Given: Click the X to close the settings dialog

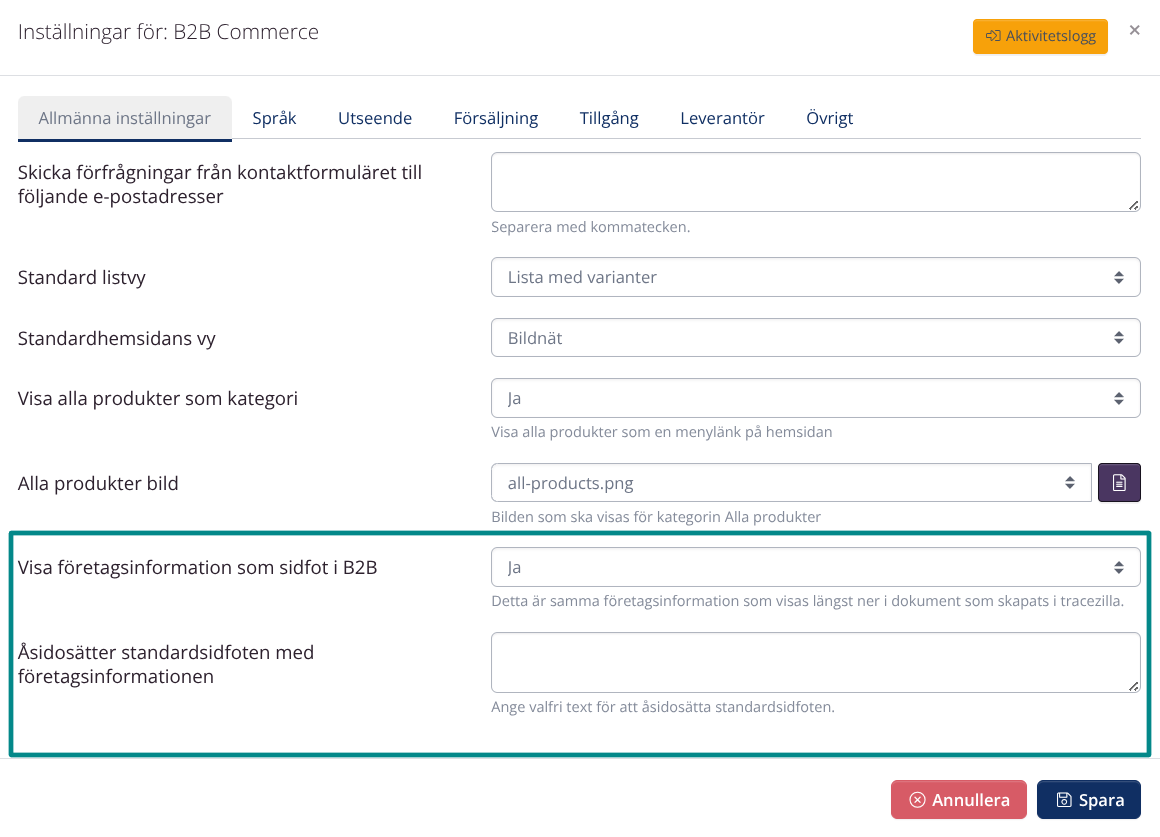Looking at the screenshot, I should 1135,30.
